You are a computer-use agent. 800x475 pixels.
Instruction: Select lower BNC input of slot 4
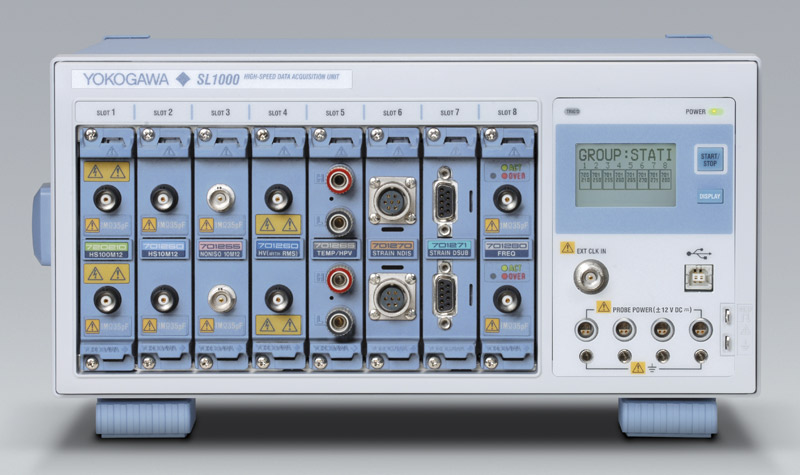(279, 299)
